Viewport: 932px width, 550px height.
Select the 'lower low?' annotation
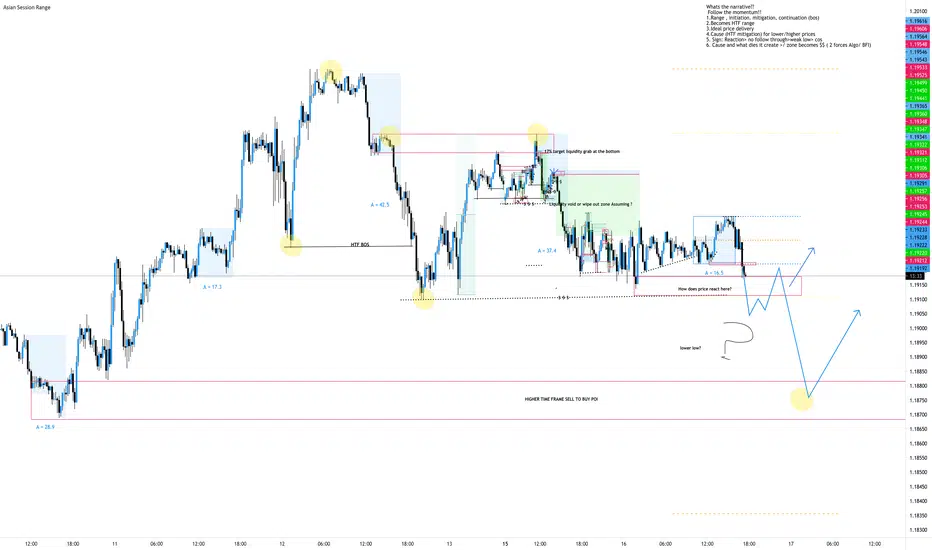(x=690, y=348)
